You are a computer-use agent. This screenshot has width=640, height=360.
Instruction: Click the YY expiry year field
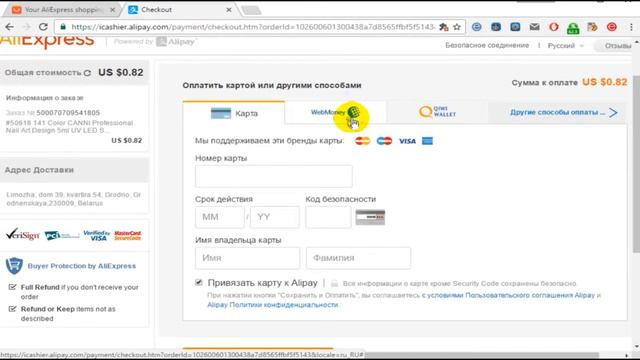coord(274,217)
